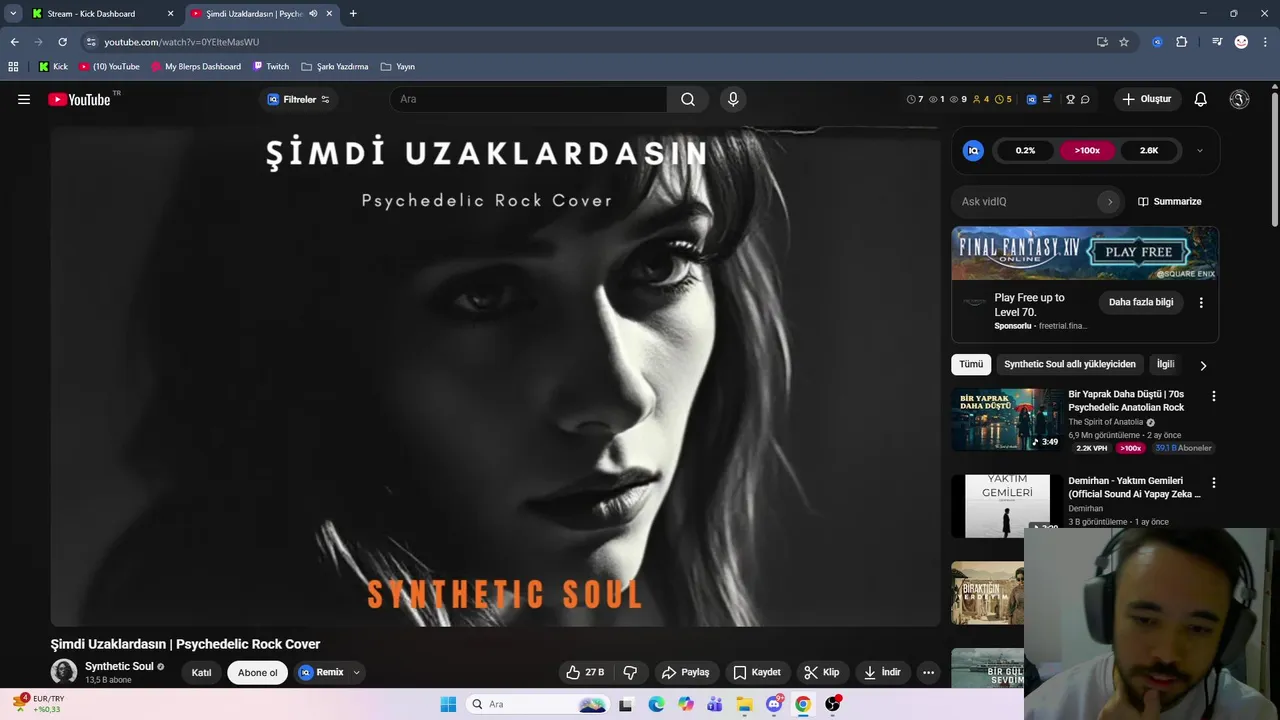1280x720 pixels.
Task: Open My Blerps Dashboard bookmark
Action: [196, 67]
